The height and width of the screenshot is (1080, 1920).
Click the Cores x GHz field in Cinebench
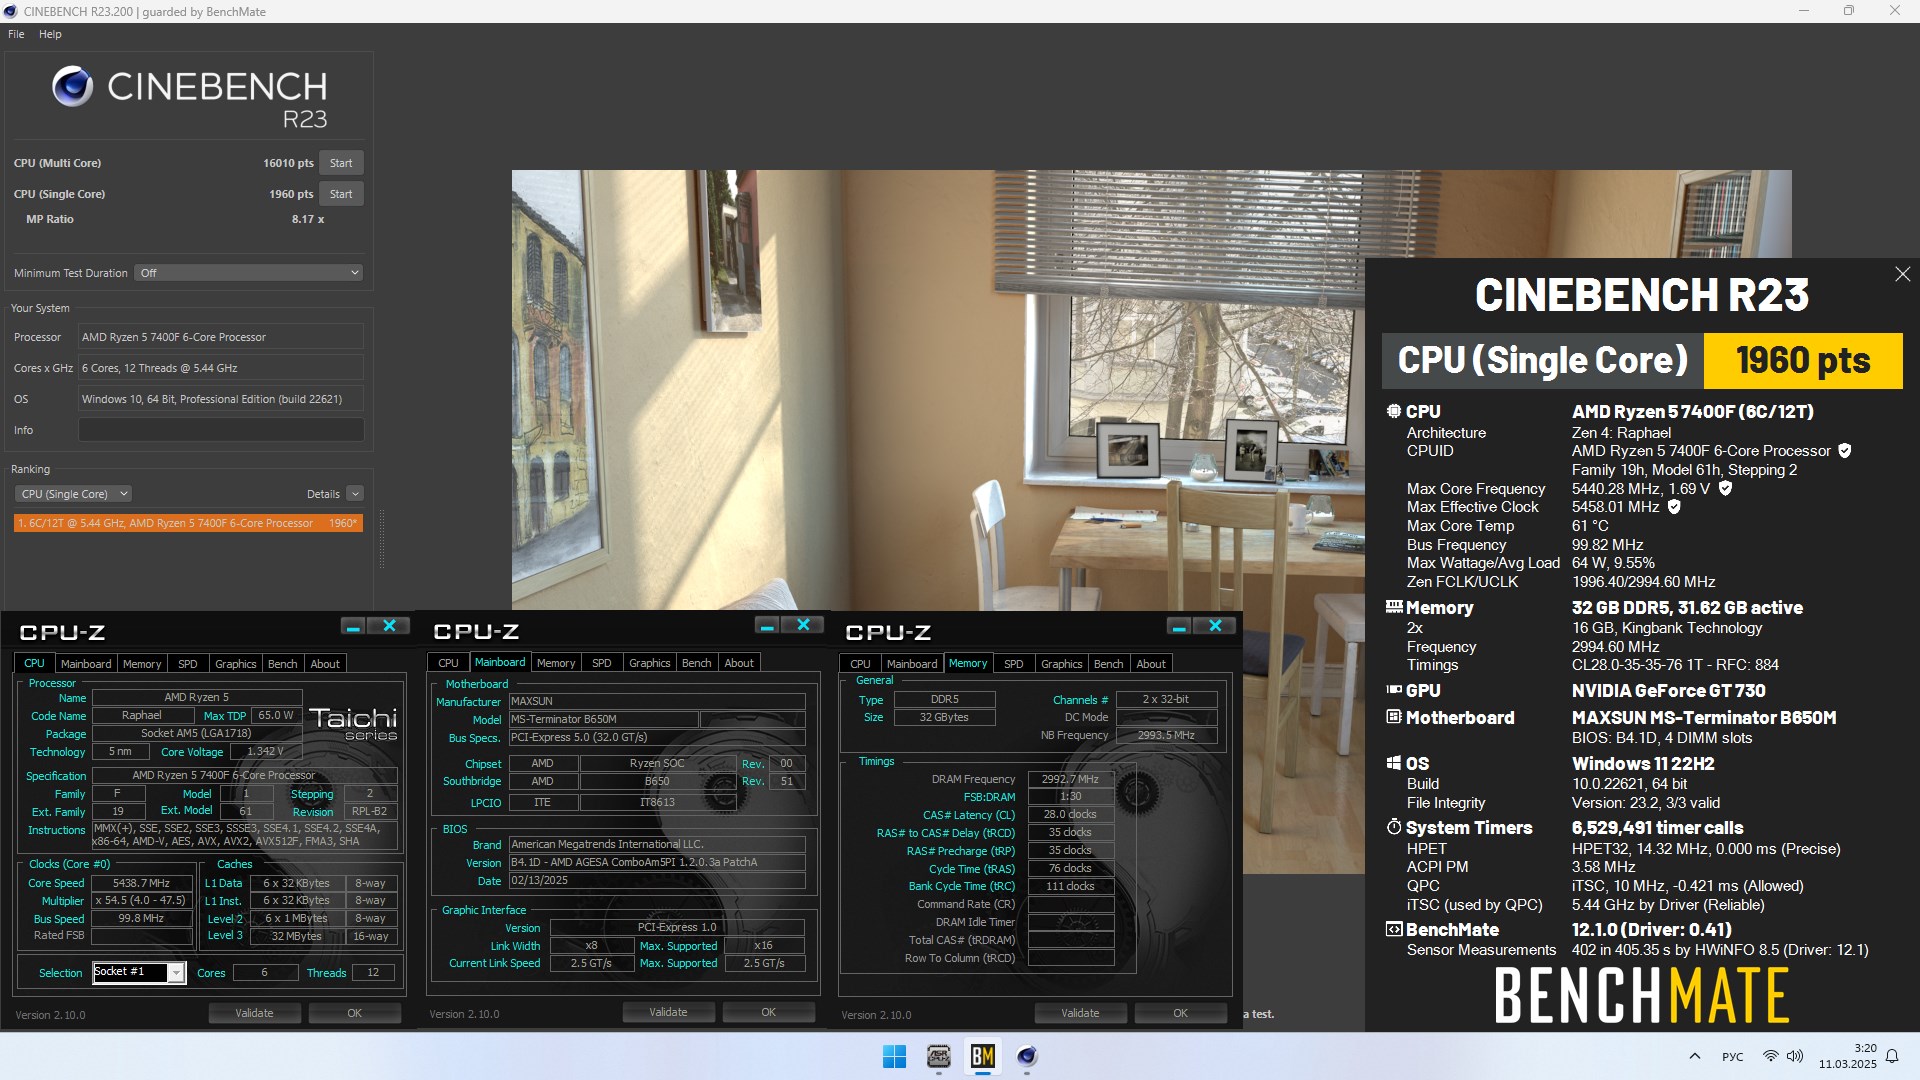pos(221,368)
